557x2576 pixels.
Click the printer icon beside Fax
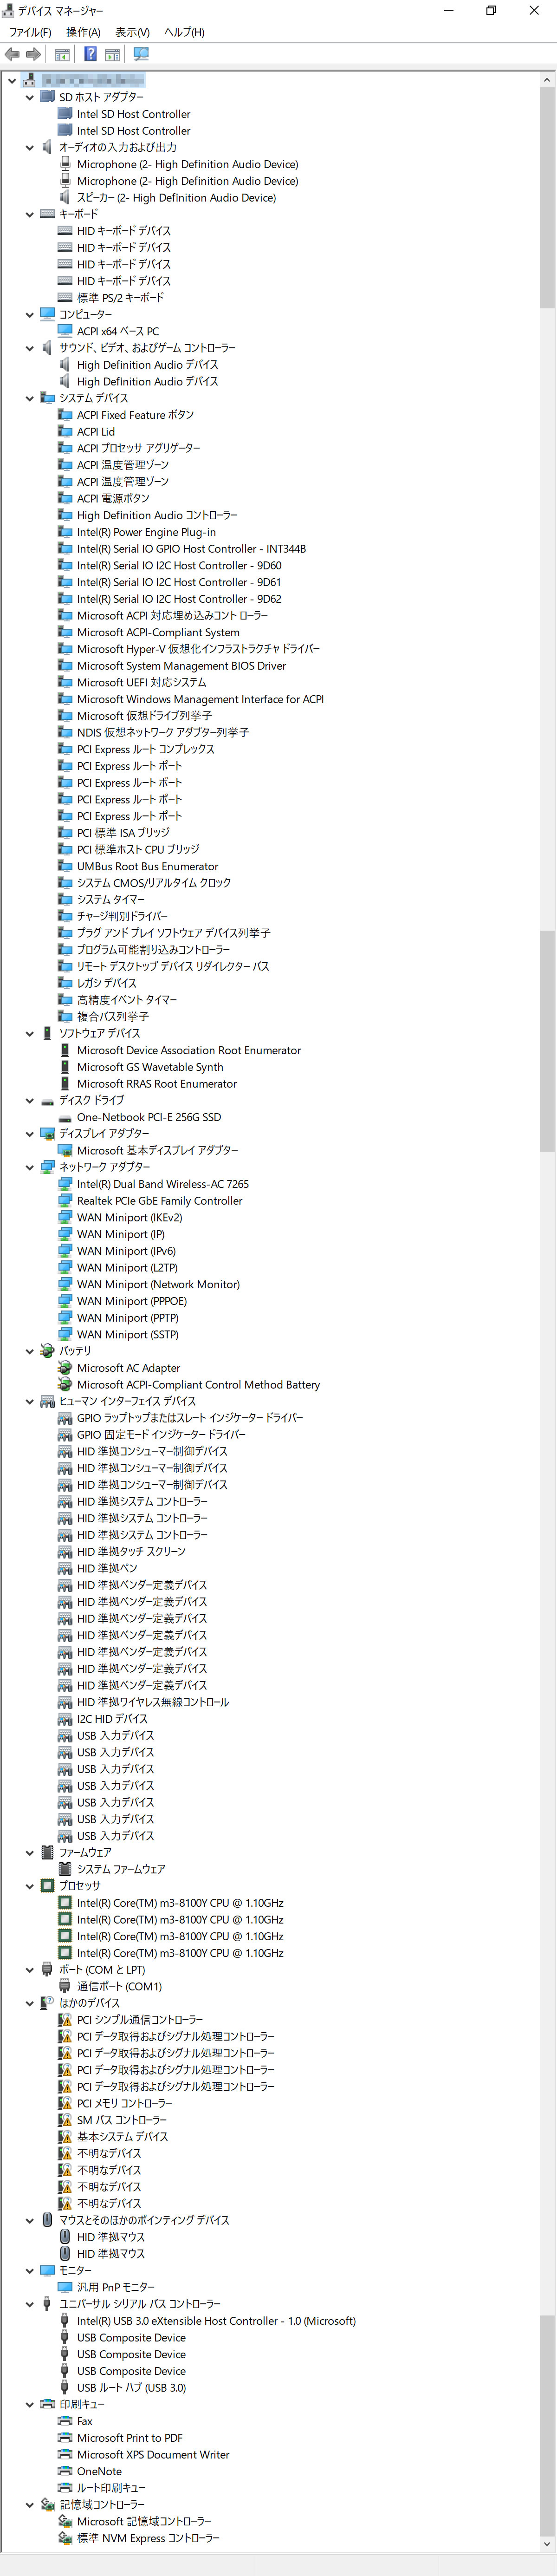65,2421
